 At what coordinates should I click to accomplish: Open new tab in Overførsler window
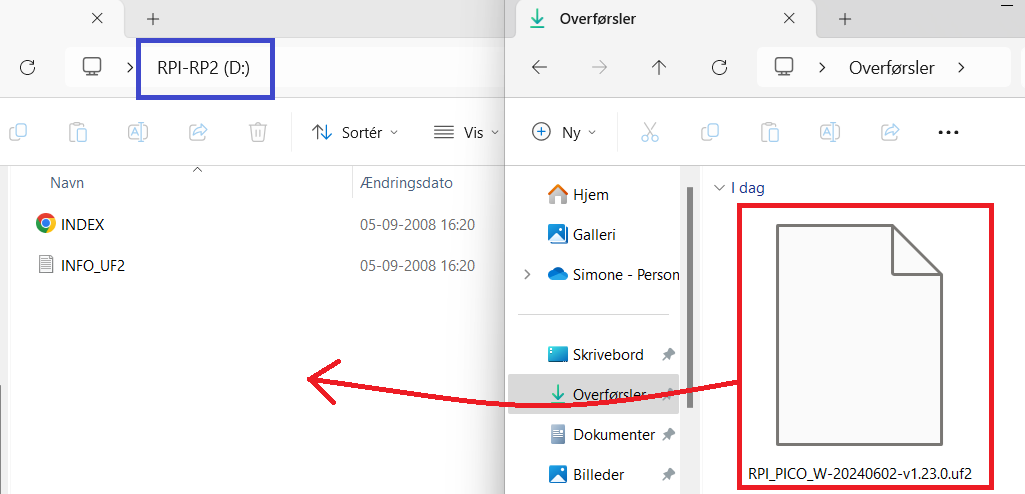[845, 19]
